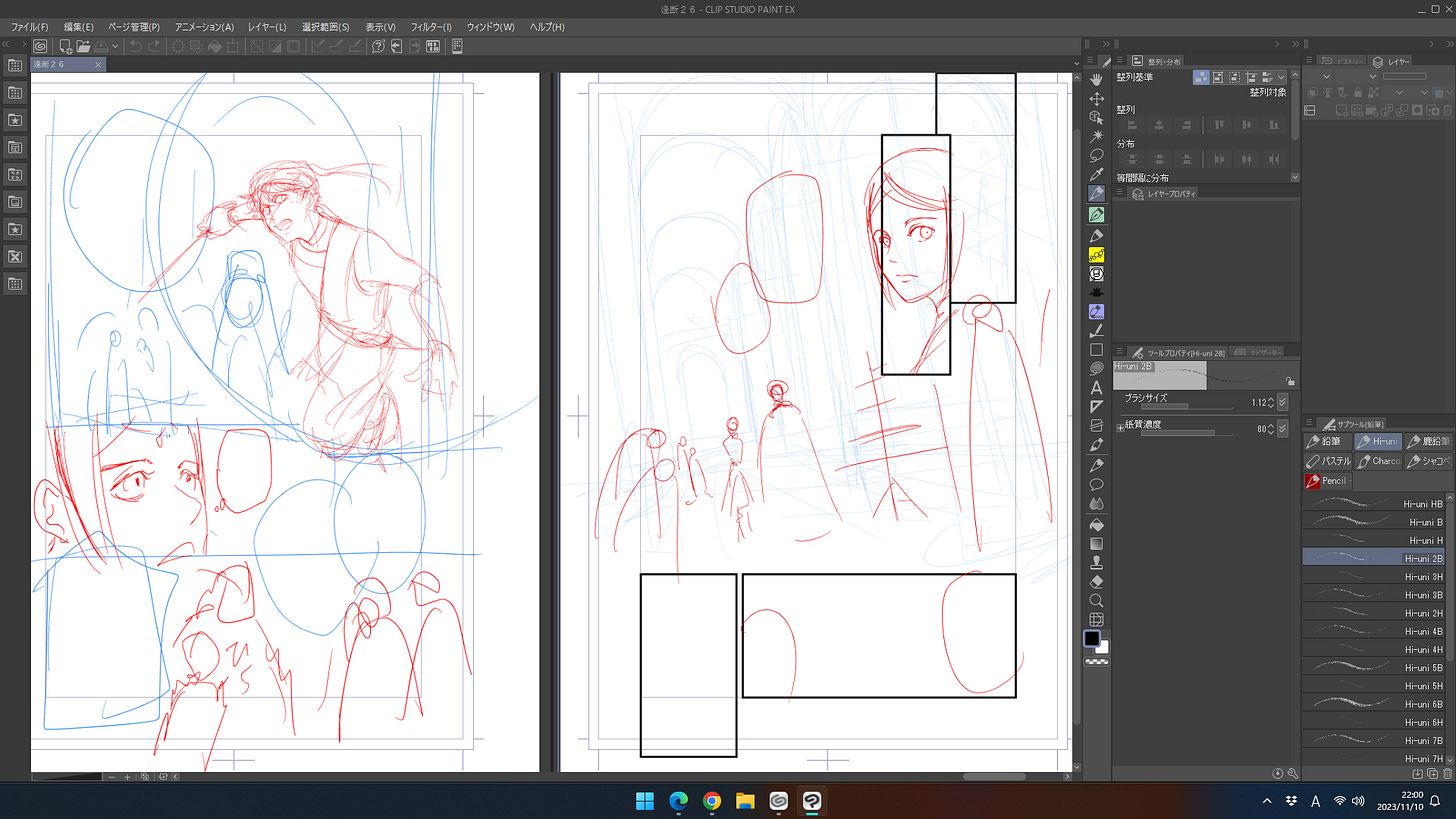Open the align reference dropdown chevron
1456x819 pixels.
[x=1282, y=77]
